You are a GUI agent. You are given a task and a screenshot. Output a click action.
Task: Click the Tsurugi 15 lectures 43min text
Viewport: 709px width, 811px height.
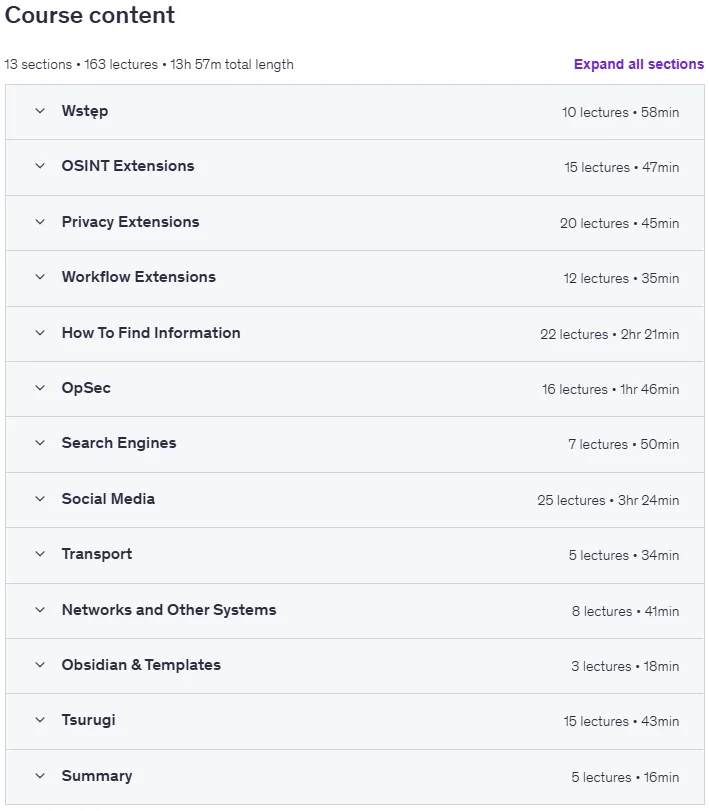(x=622, y=721)
